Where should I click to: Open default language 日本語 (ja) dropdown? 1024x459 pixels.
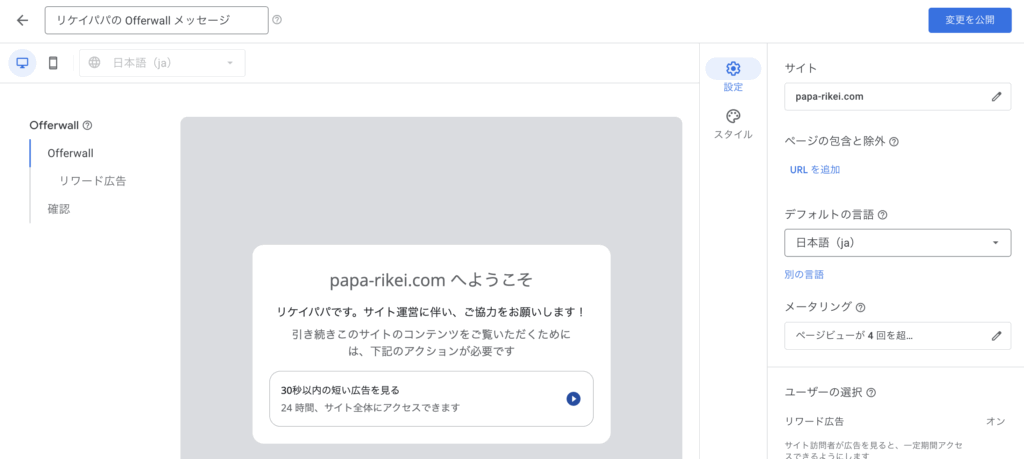coord(897,243)
